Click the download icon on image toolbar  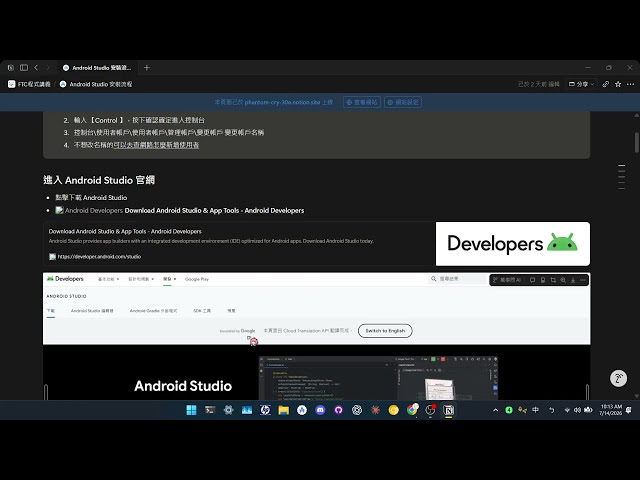(573, 280)
